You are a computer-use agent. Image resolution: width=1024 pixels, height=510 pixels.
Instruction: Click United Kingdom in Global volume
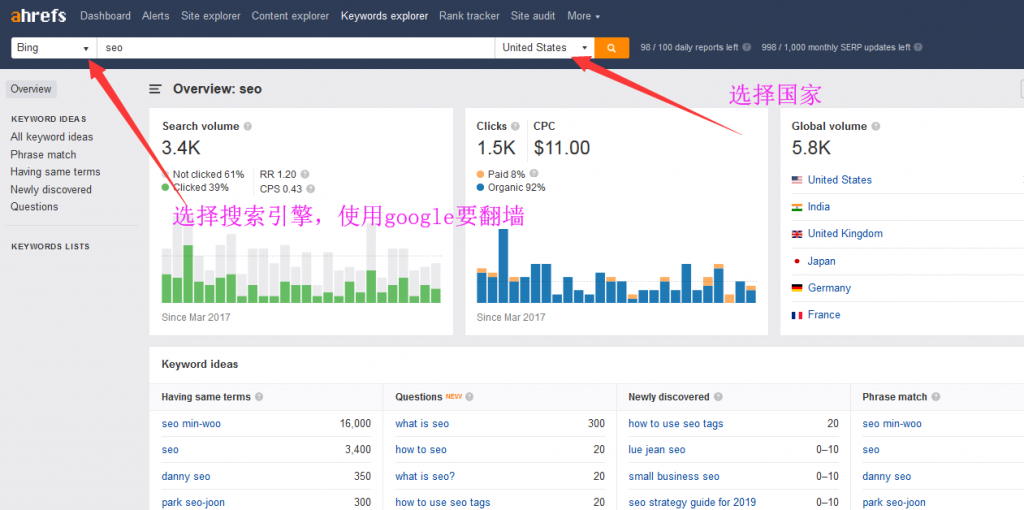pyautogui.click(x=845, y=234)
